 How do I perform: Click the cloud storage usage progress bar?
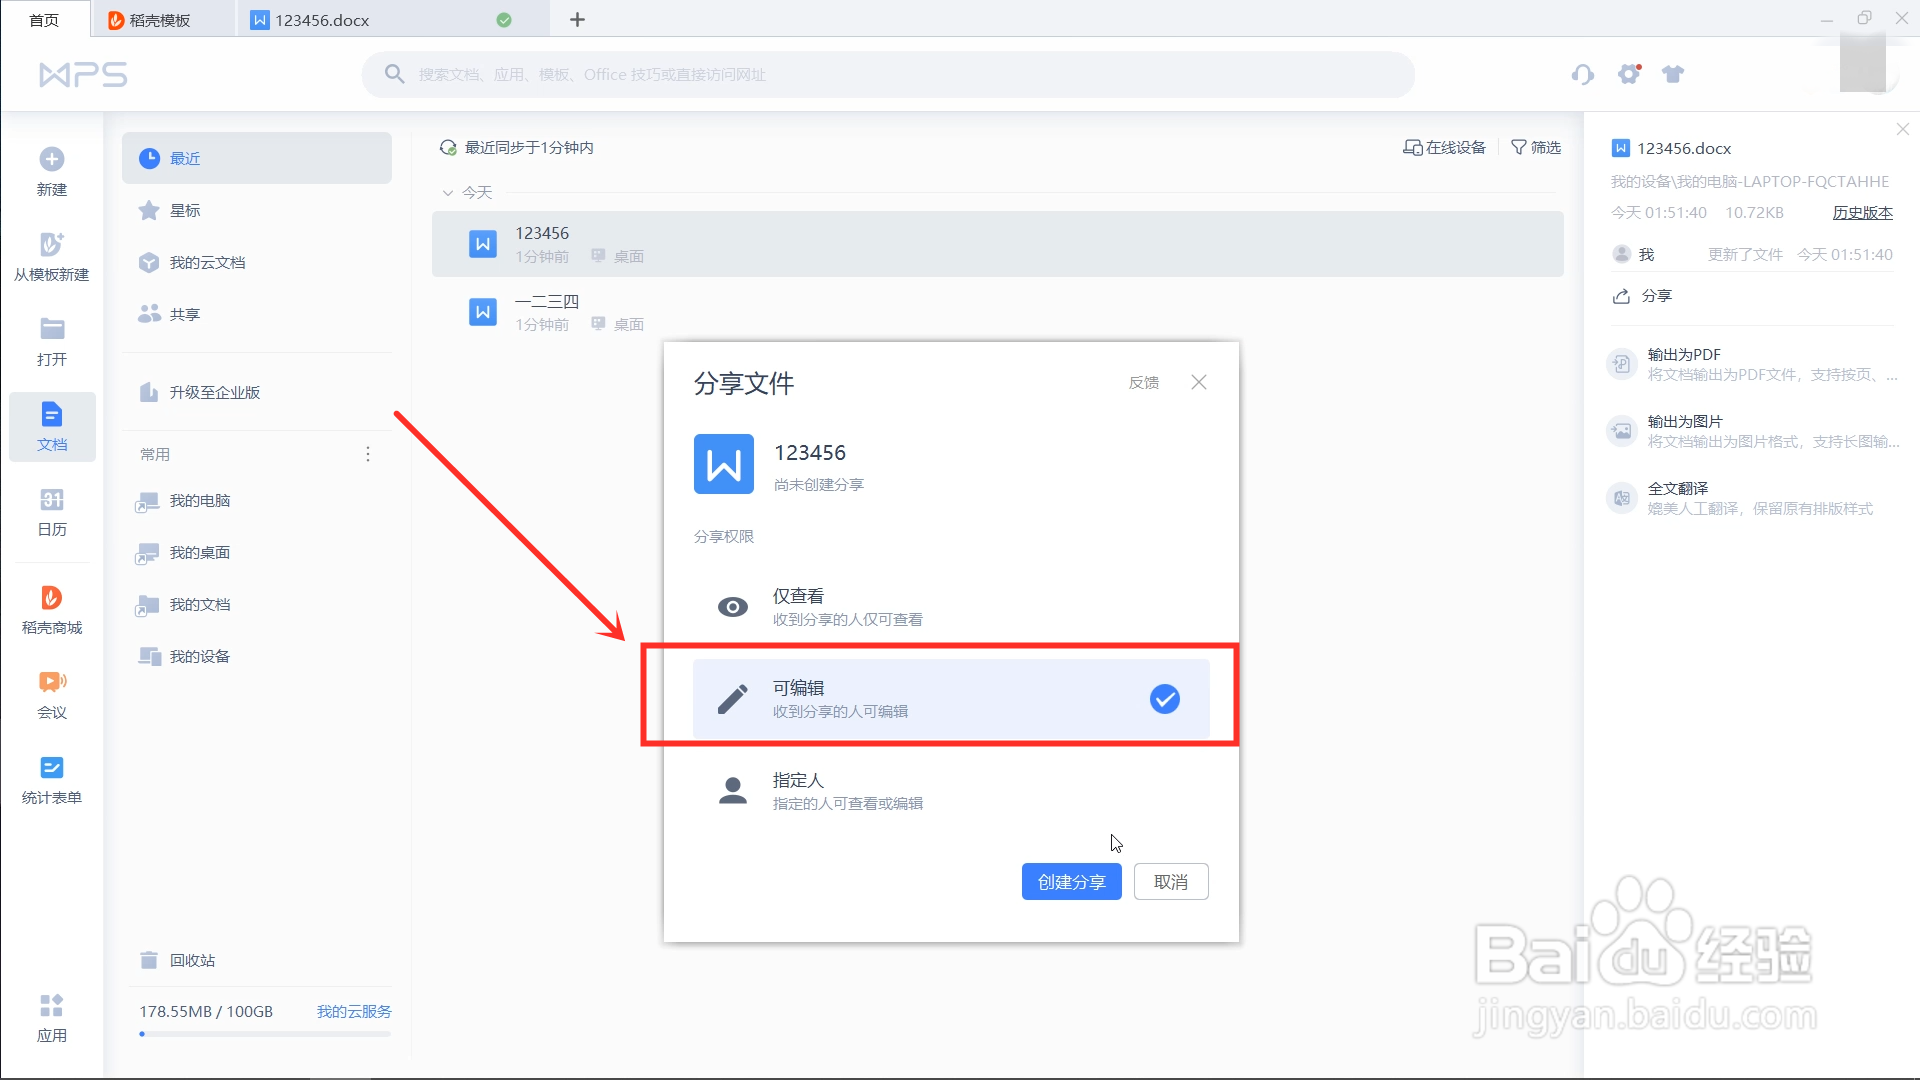[265, 1034]
